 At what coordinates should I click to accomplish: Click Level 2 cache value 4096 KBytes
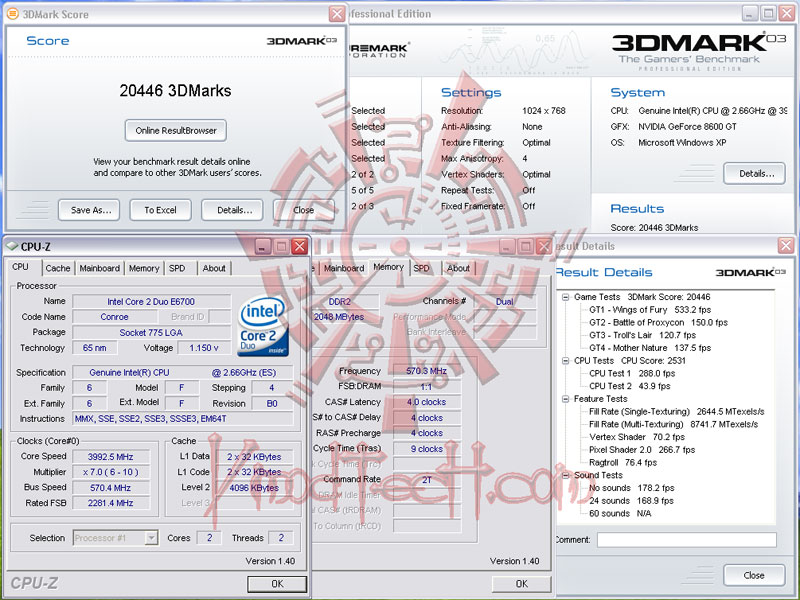click(x=254, y=488)
